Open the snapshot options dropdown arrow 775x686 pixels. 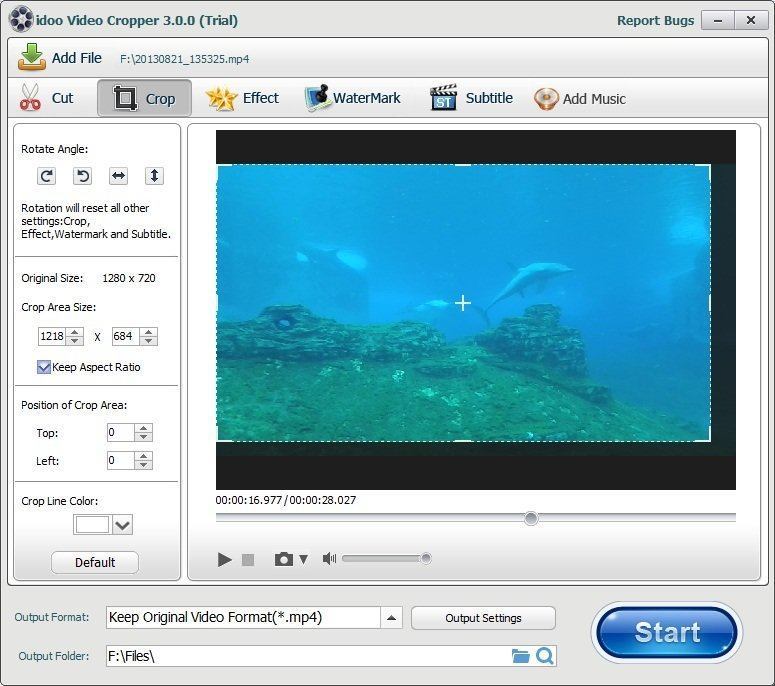coord(303,559)
